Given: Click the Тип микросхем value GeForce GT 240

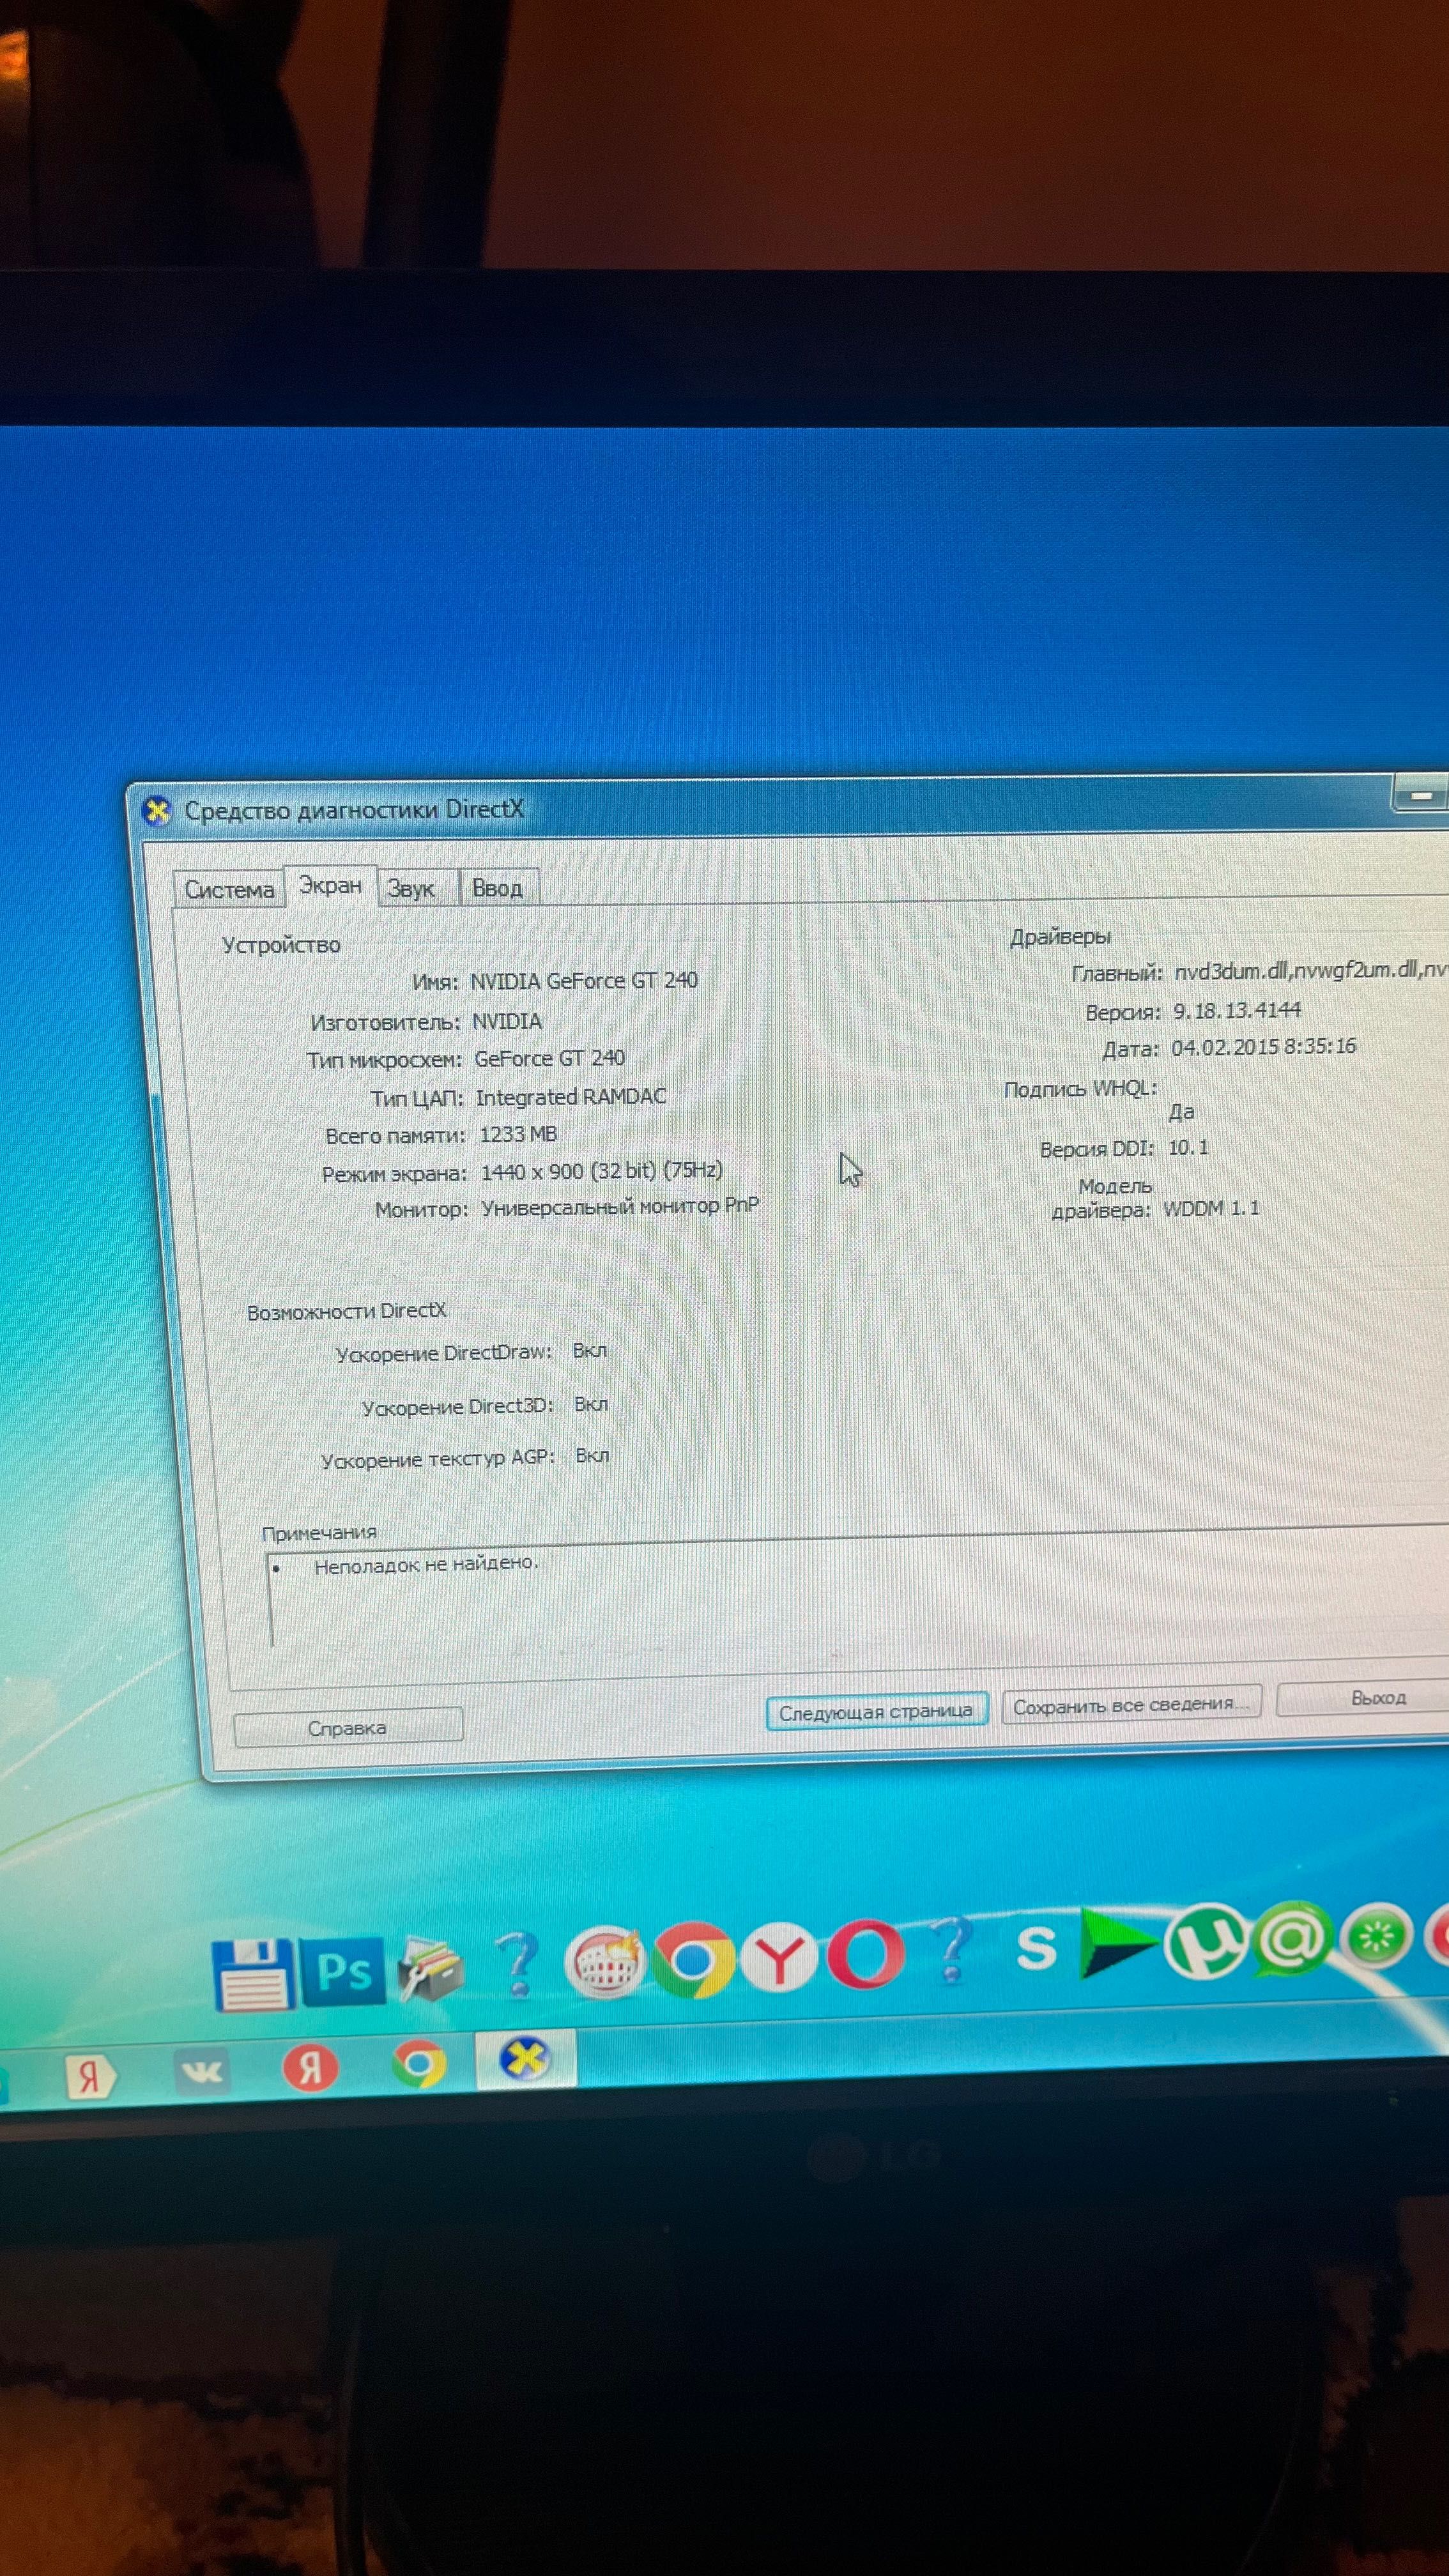Looking at the screenshot, I should (550, 1058).
